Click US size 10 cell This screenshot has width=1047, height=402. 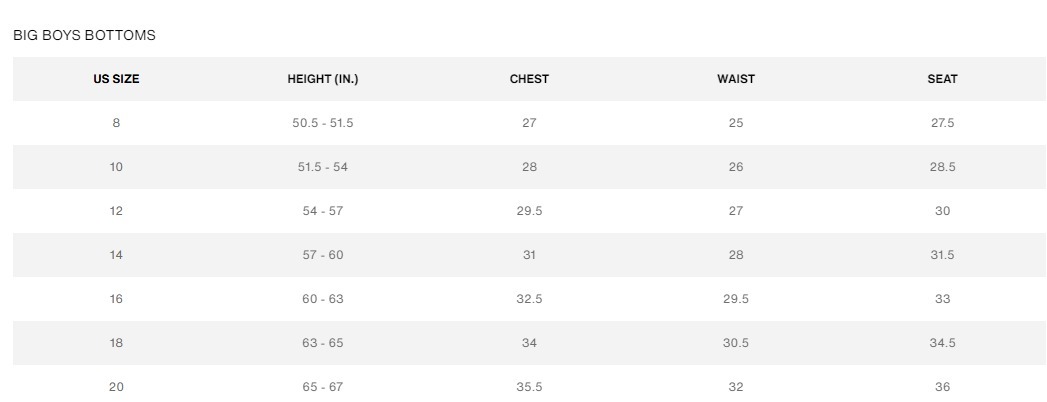pyautogui.click(x=116, y=167)
